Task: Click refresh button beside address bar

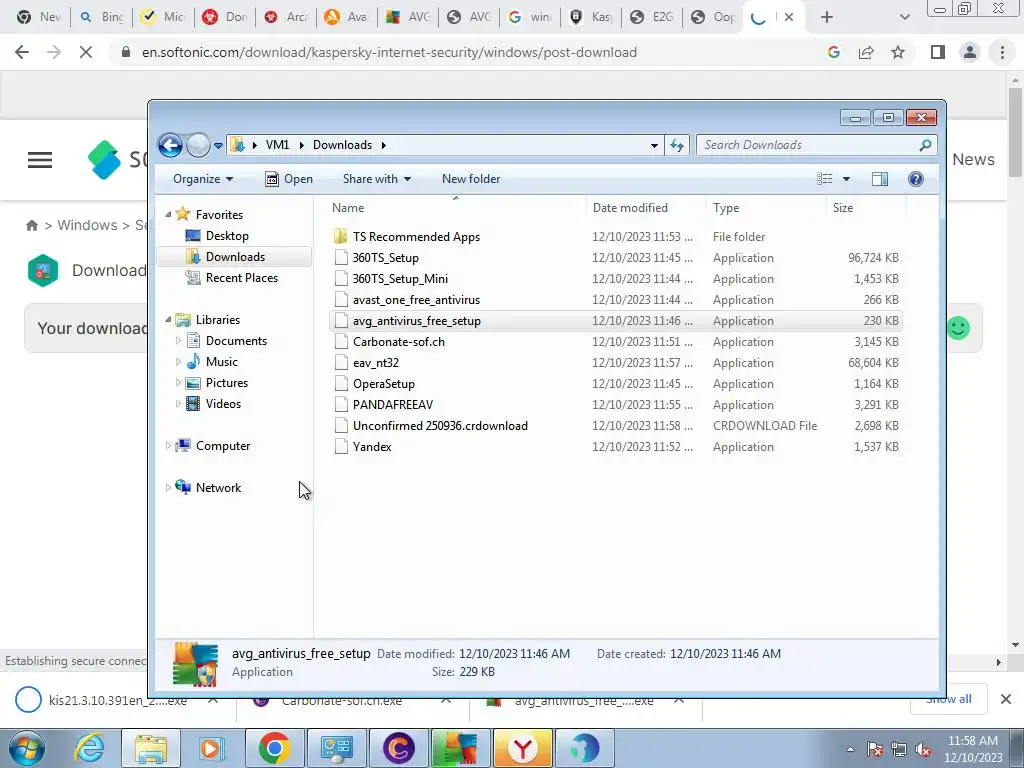Action: point(677,145)
